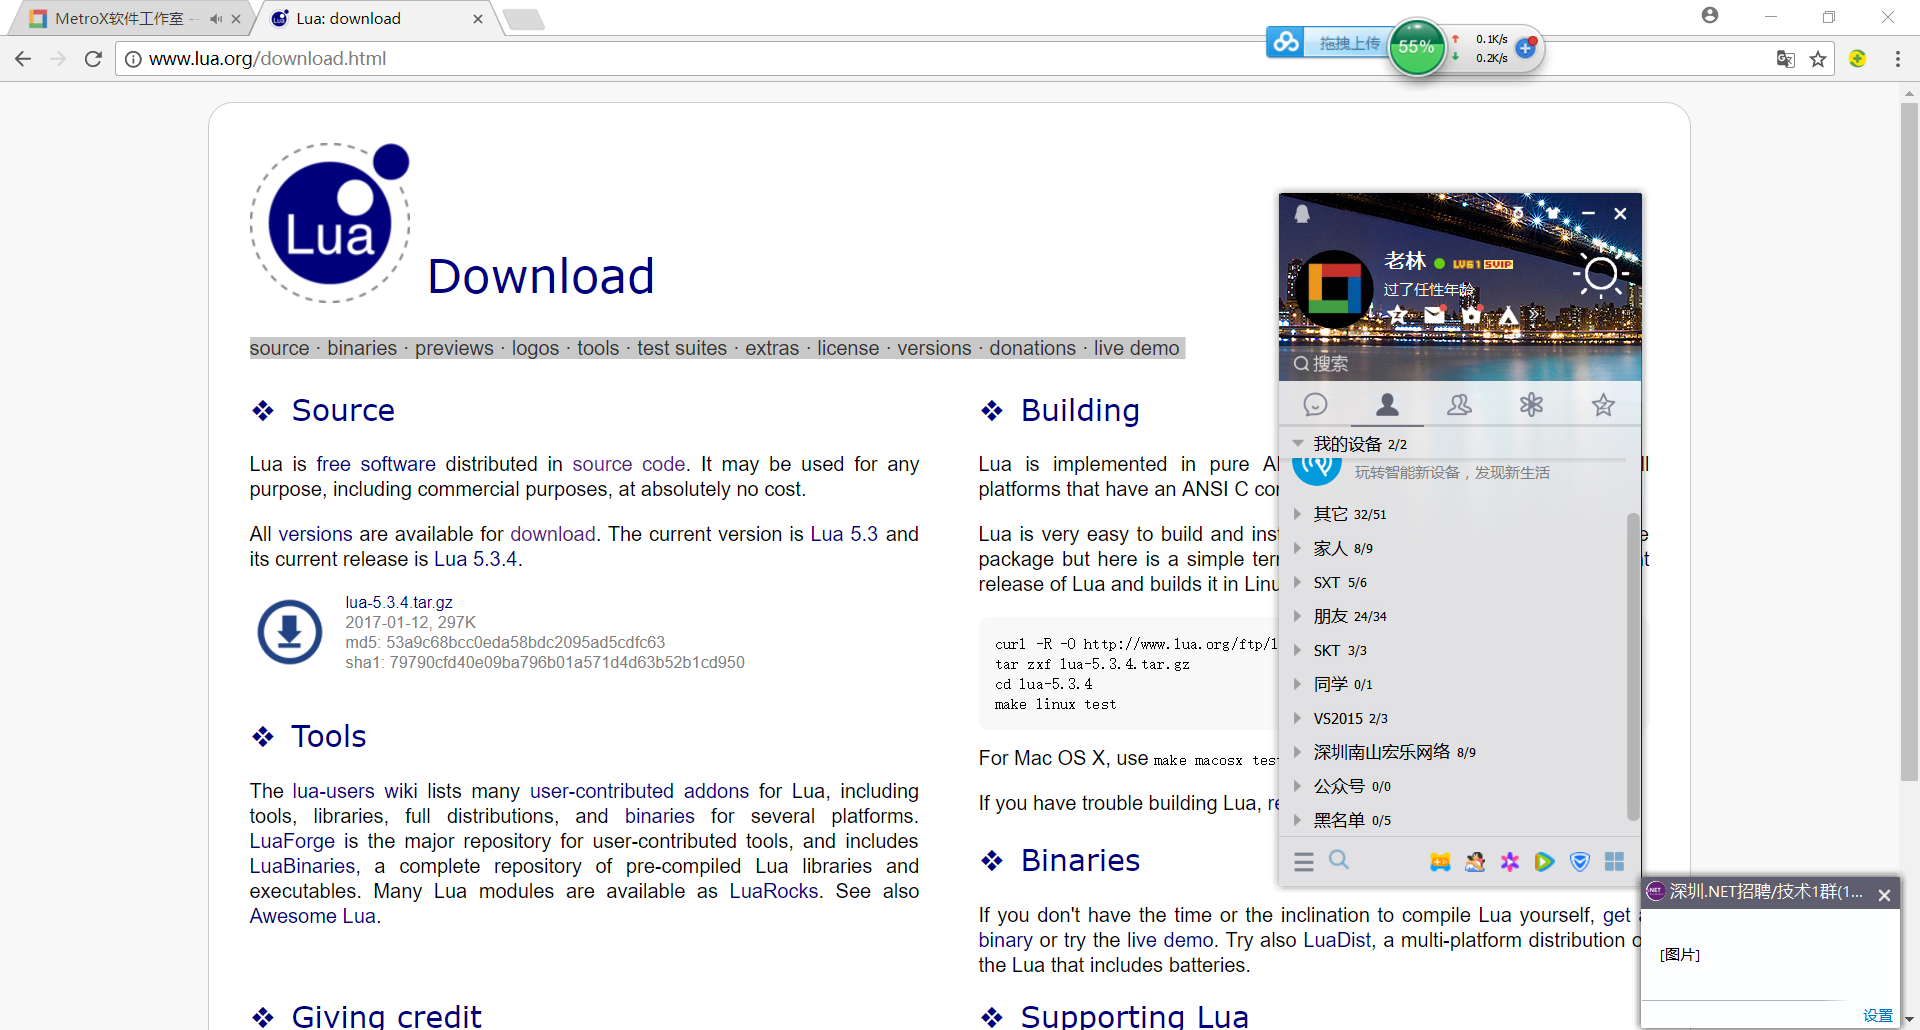Viewport: 1920px width, 1030px height.
Task: Switch to the QQ groups tab
Action: point(1459,405)
